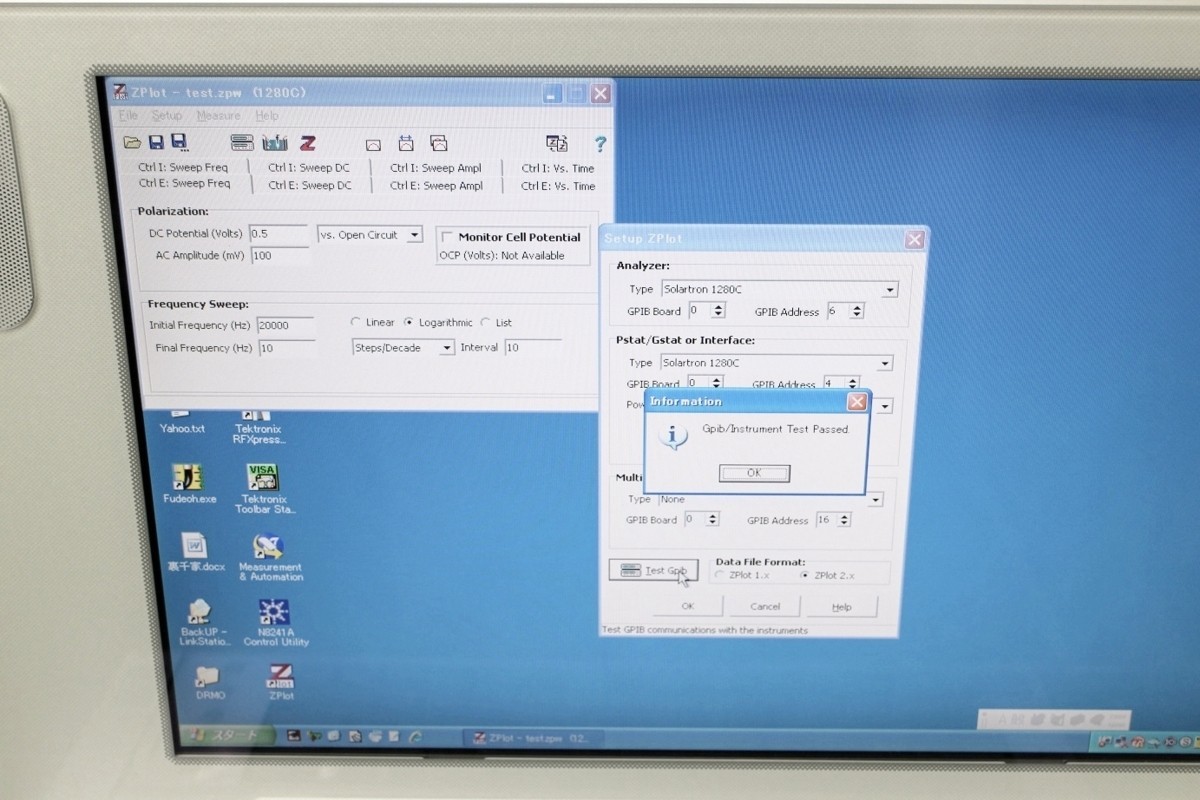Click the graph-with-arrows toolbar icon
This screenshot has width=1200, height=800.
[x=406, y=144]
